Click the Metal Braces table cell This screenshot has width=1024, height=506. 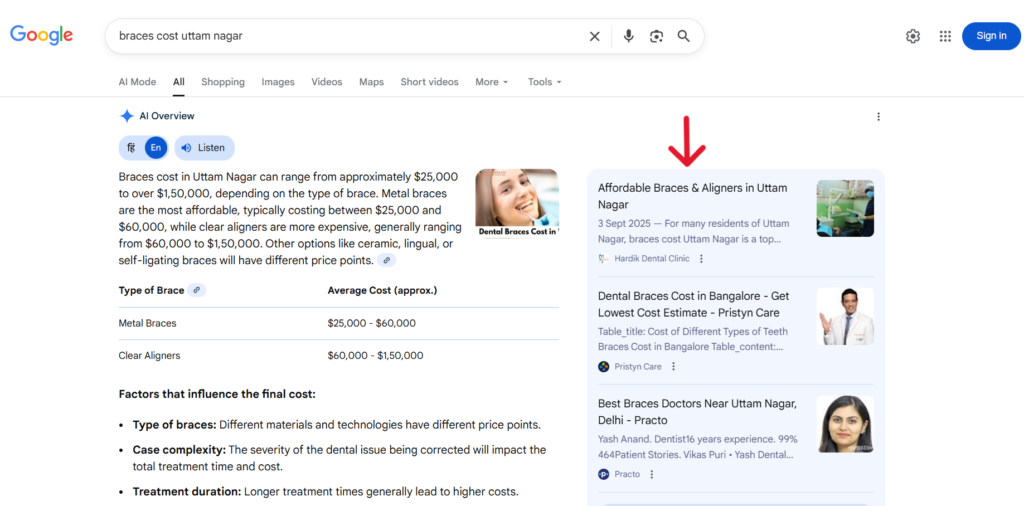148,323
